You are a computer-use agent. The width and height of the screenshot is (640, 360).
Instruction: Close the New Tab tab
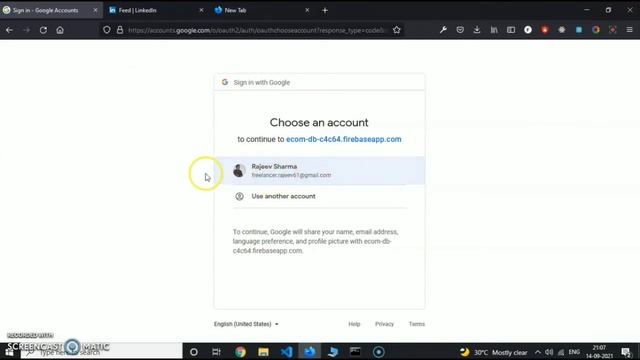pyautogui.click(x=307, y=10)
